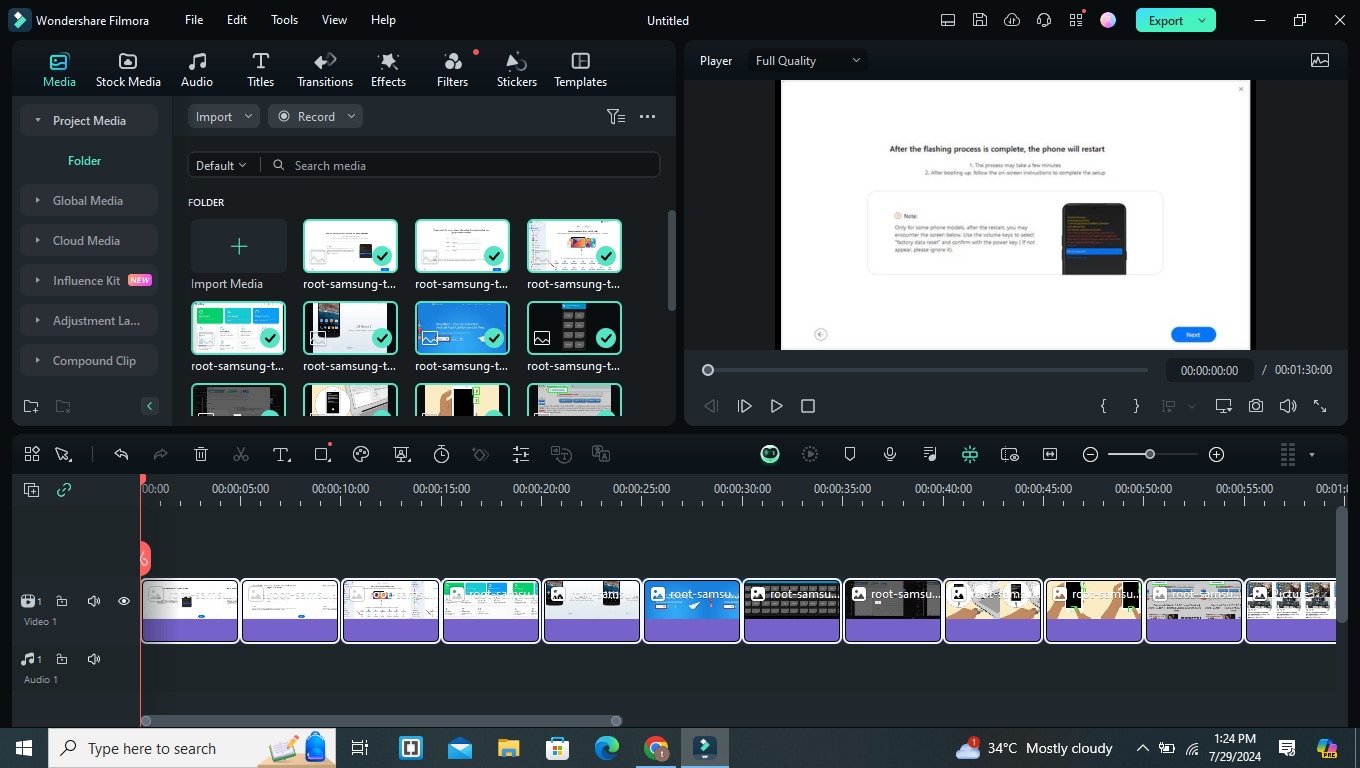Mark in point with left brace
Image resolution: width=1360 pixels, height=768 pixels.
coord(1104,406)
